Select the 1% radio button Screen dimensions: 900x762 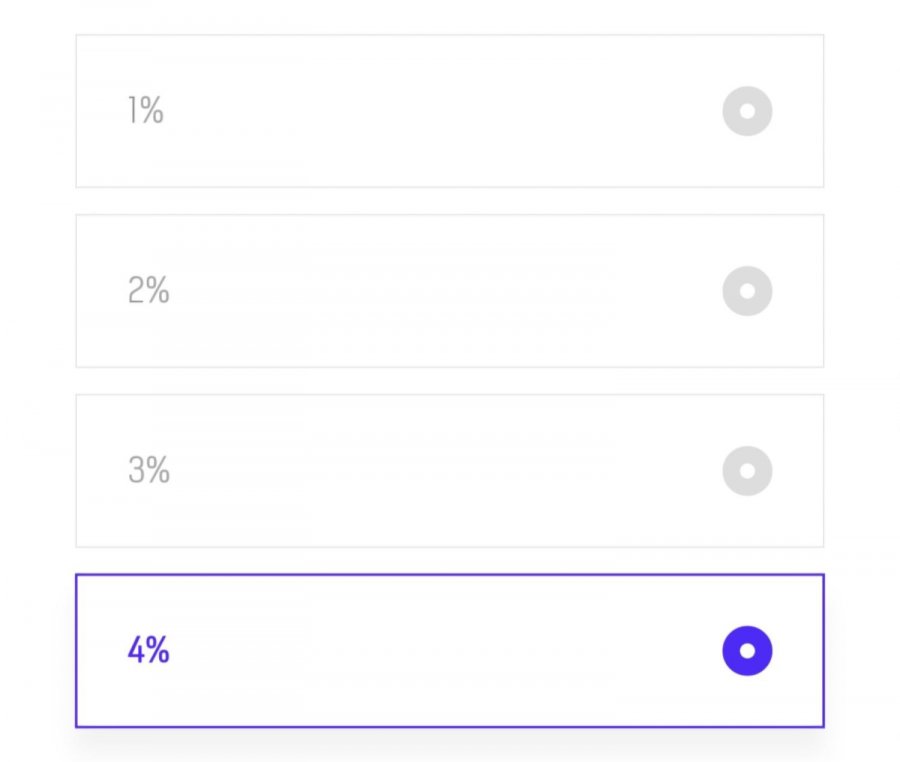(x=747, y=111)
